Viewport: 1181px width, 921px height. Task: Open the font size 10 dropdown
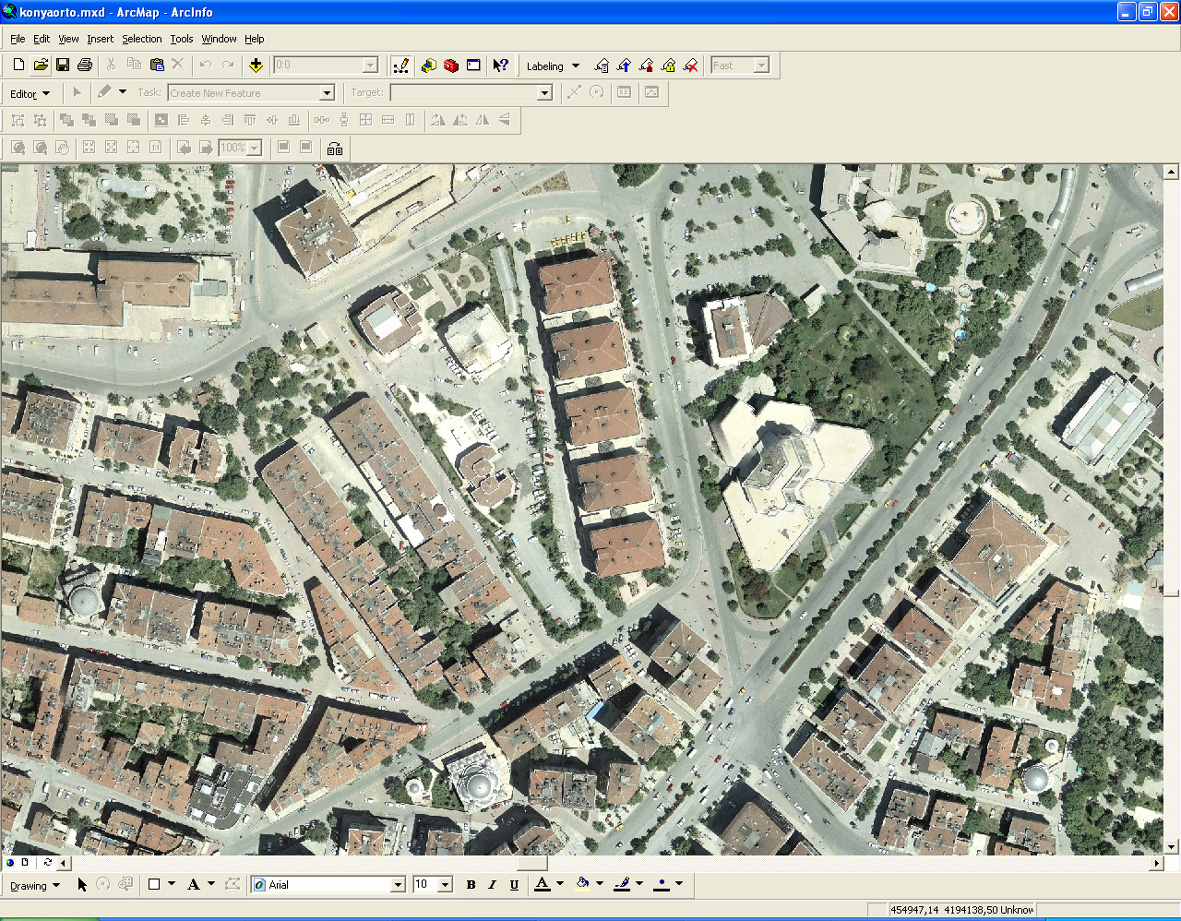[445, 884]
